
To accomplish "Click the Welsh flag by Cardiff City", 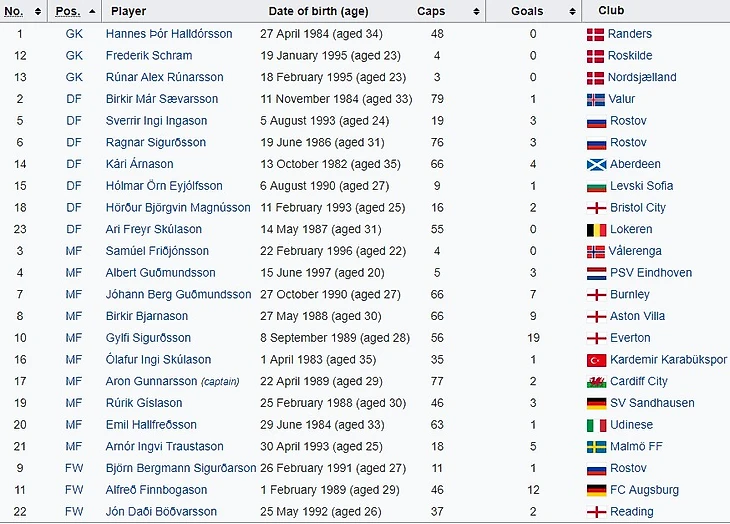I will pos(595,382).
